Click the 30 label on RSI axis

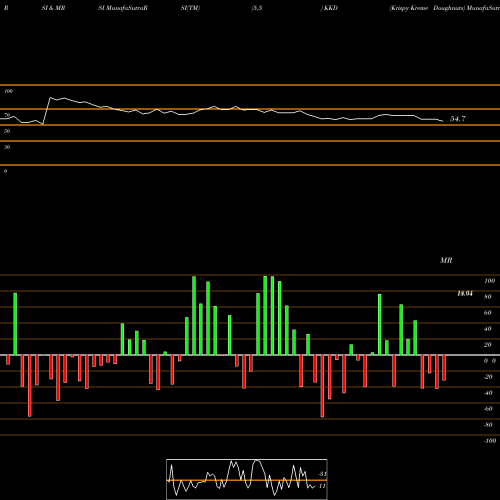[7, 147]
